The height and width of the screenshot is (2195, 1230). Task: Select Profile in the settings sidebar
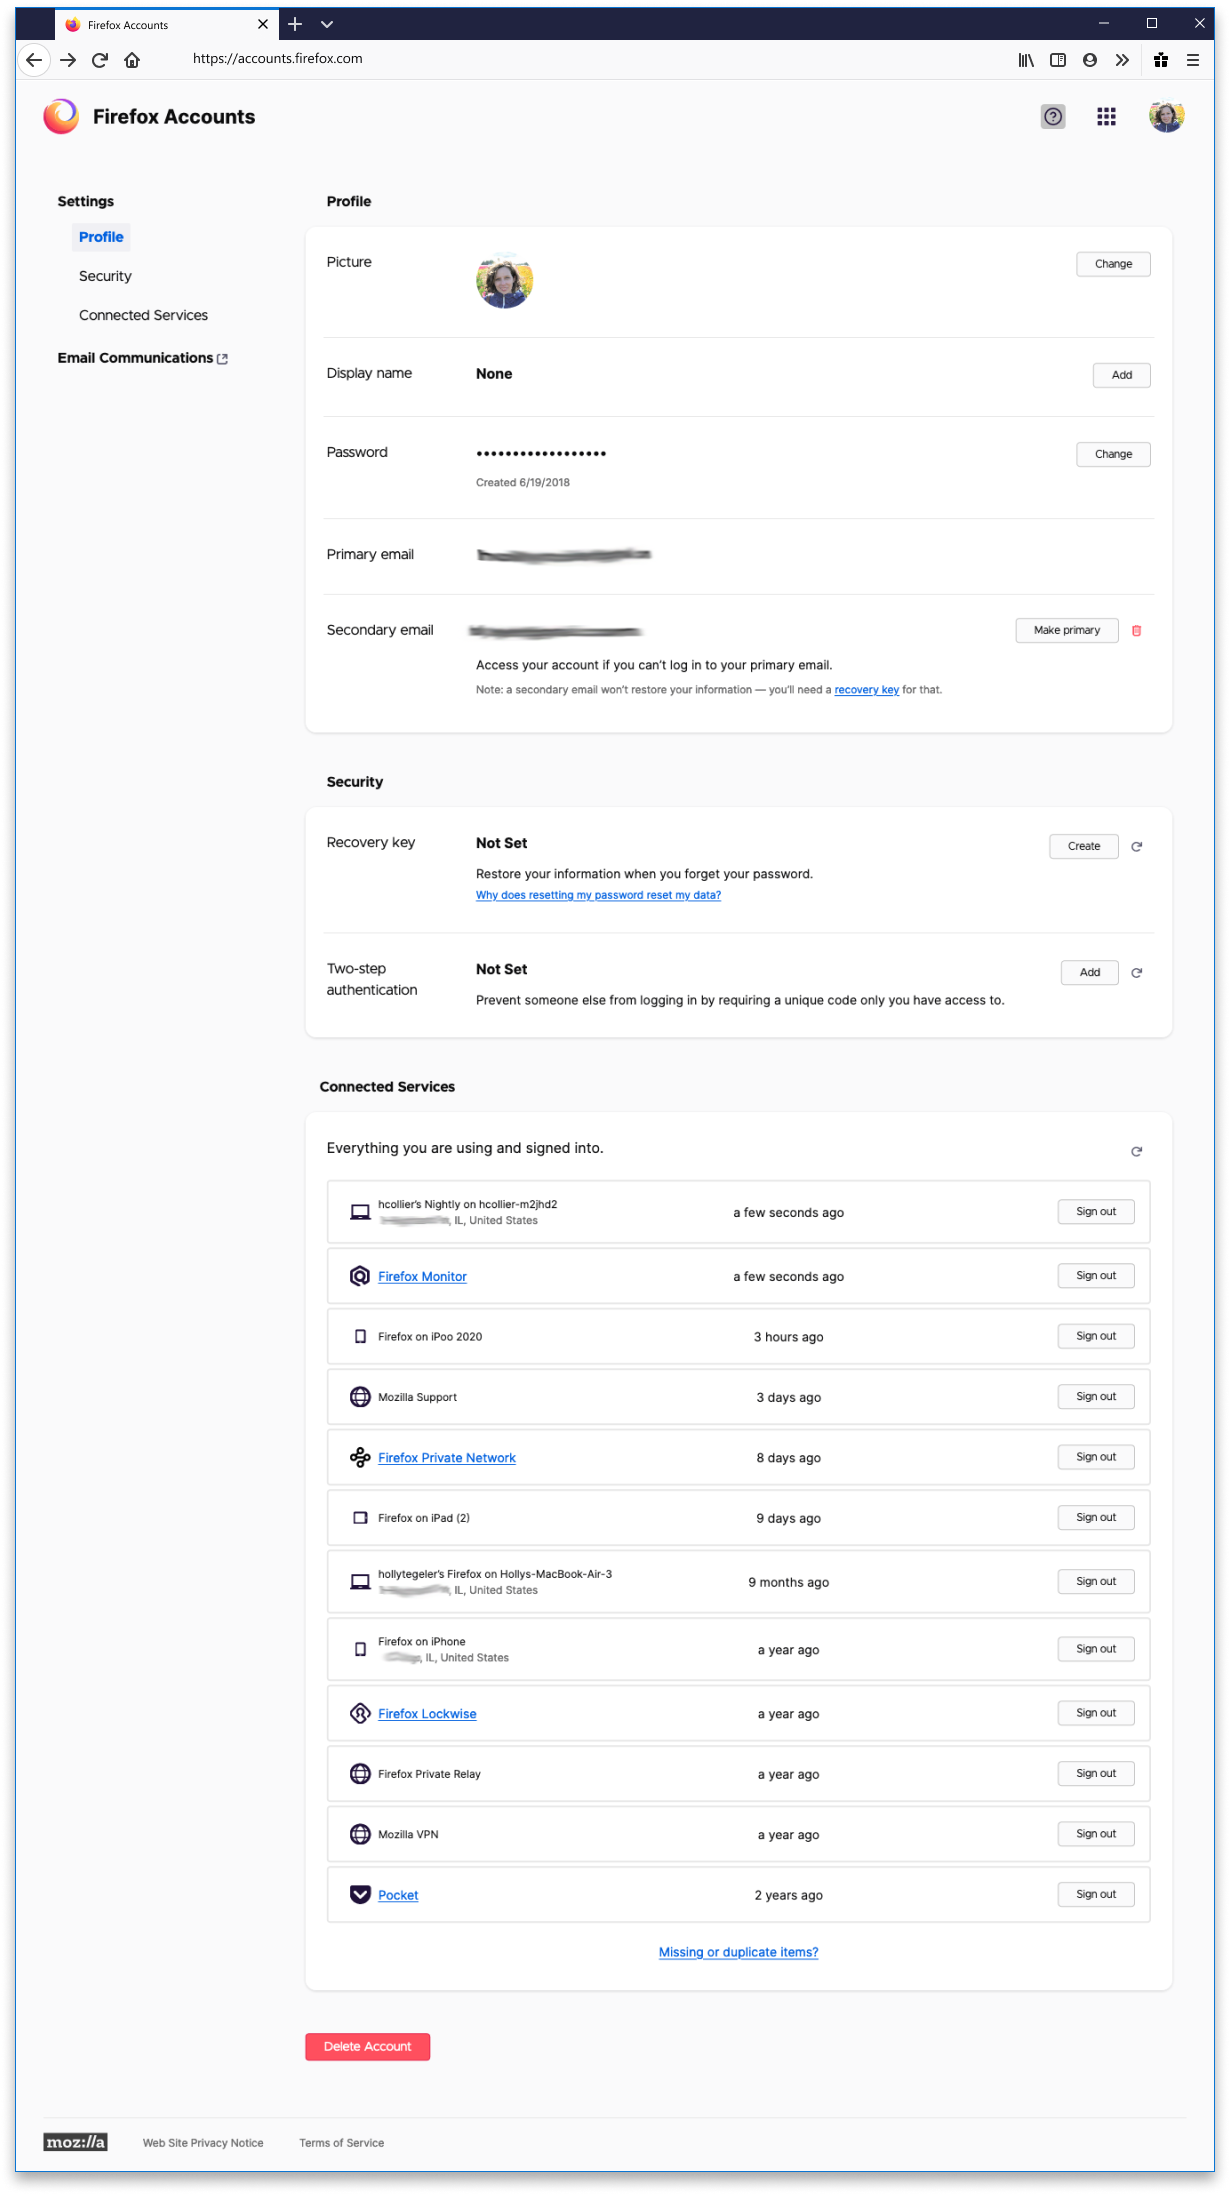[x=101, y=237]
